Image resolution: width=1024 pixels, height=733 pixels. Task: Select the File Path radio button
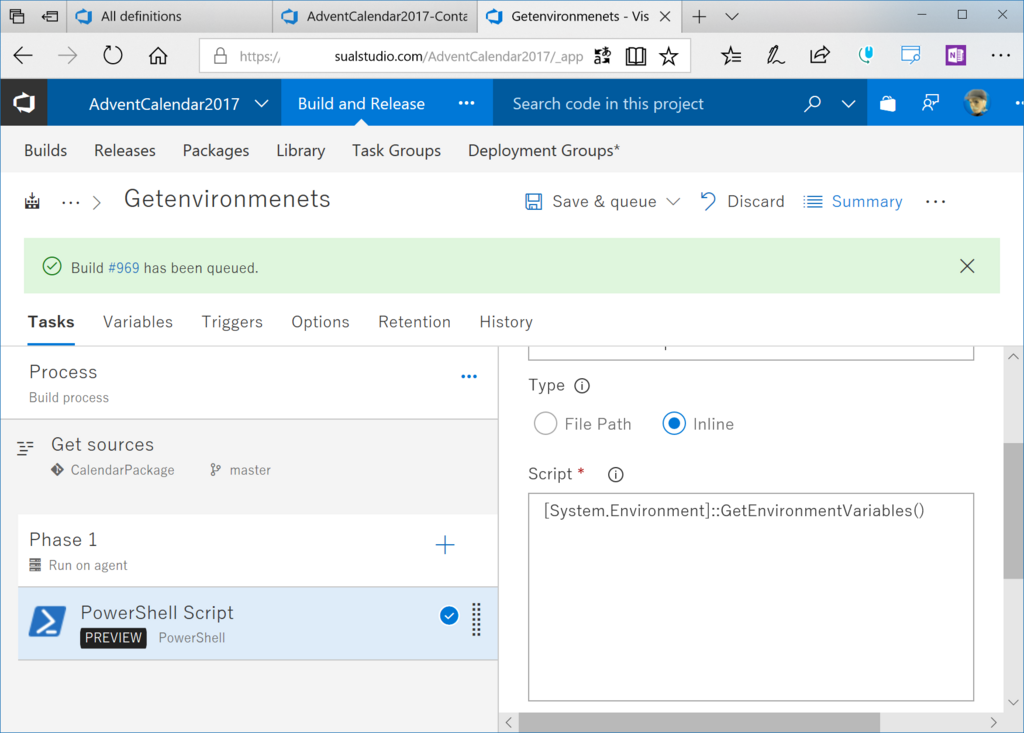pyautogui.click(x=545, y=424)
